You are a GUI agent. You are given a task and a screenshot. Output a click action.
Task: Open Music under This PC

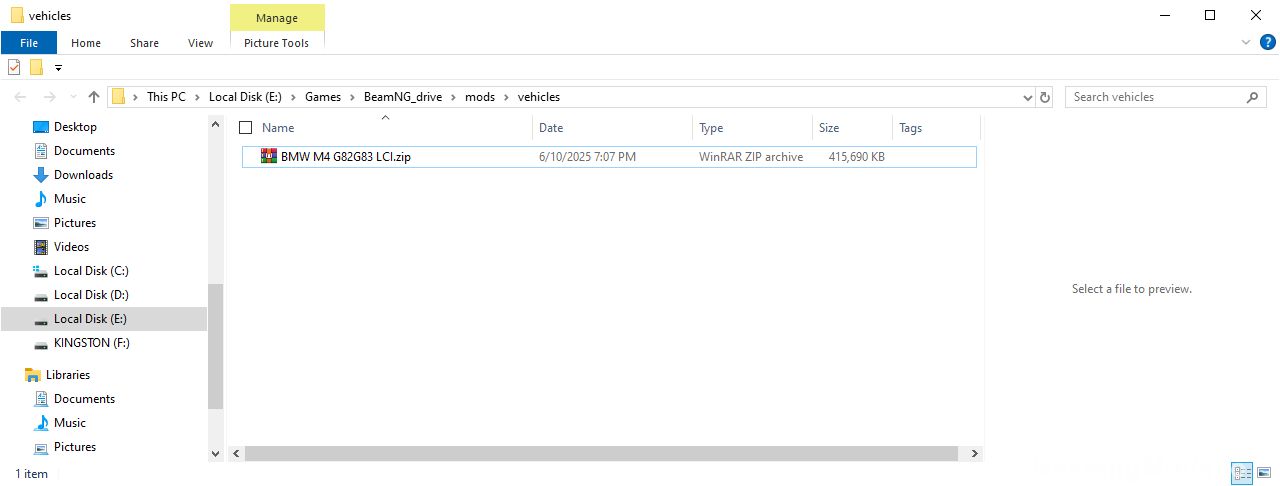70,199
